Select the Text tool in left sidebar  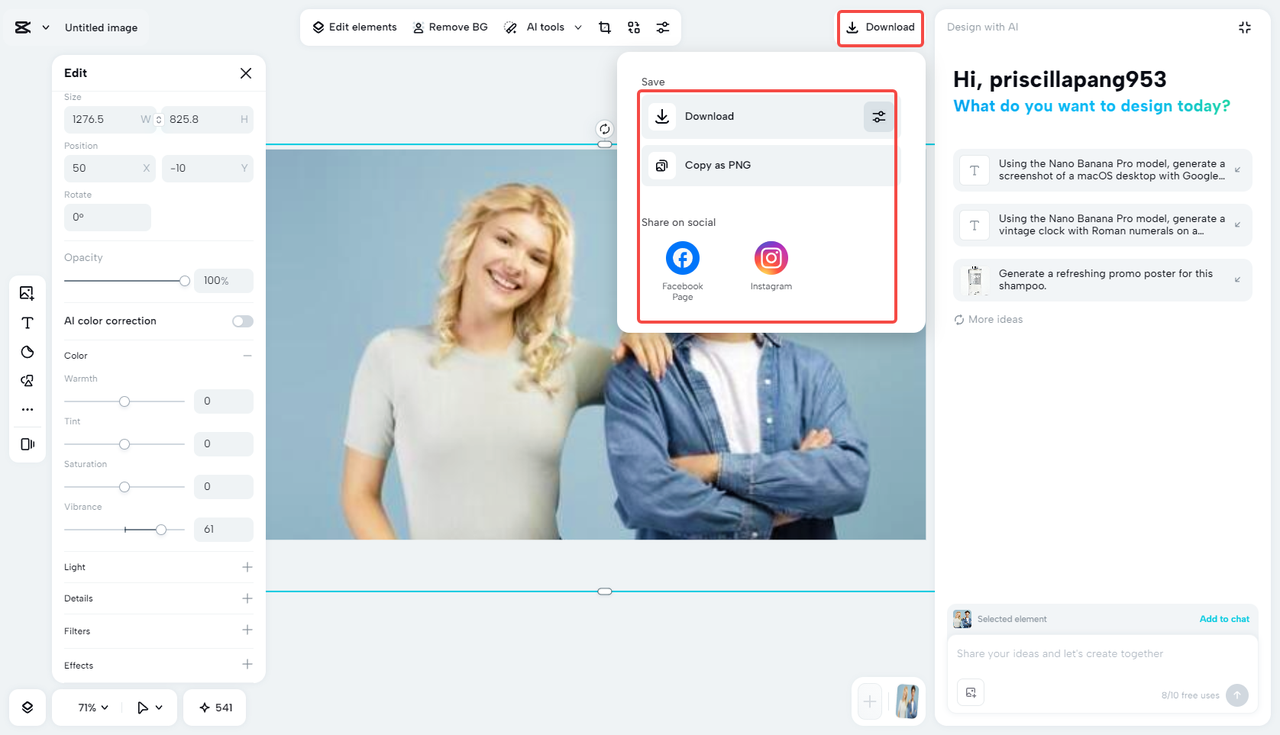[27, 323]
